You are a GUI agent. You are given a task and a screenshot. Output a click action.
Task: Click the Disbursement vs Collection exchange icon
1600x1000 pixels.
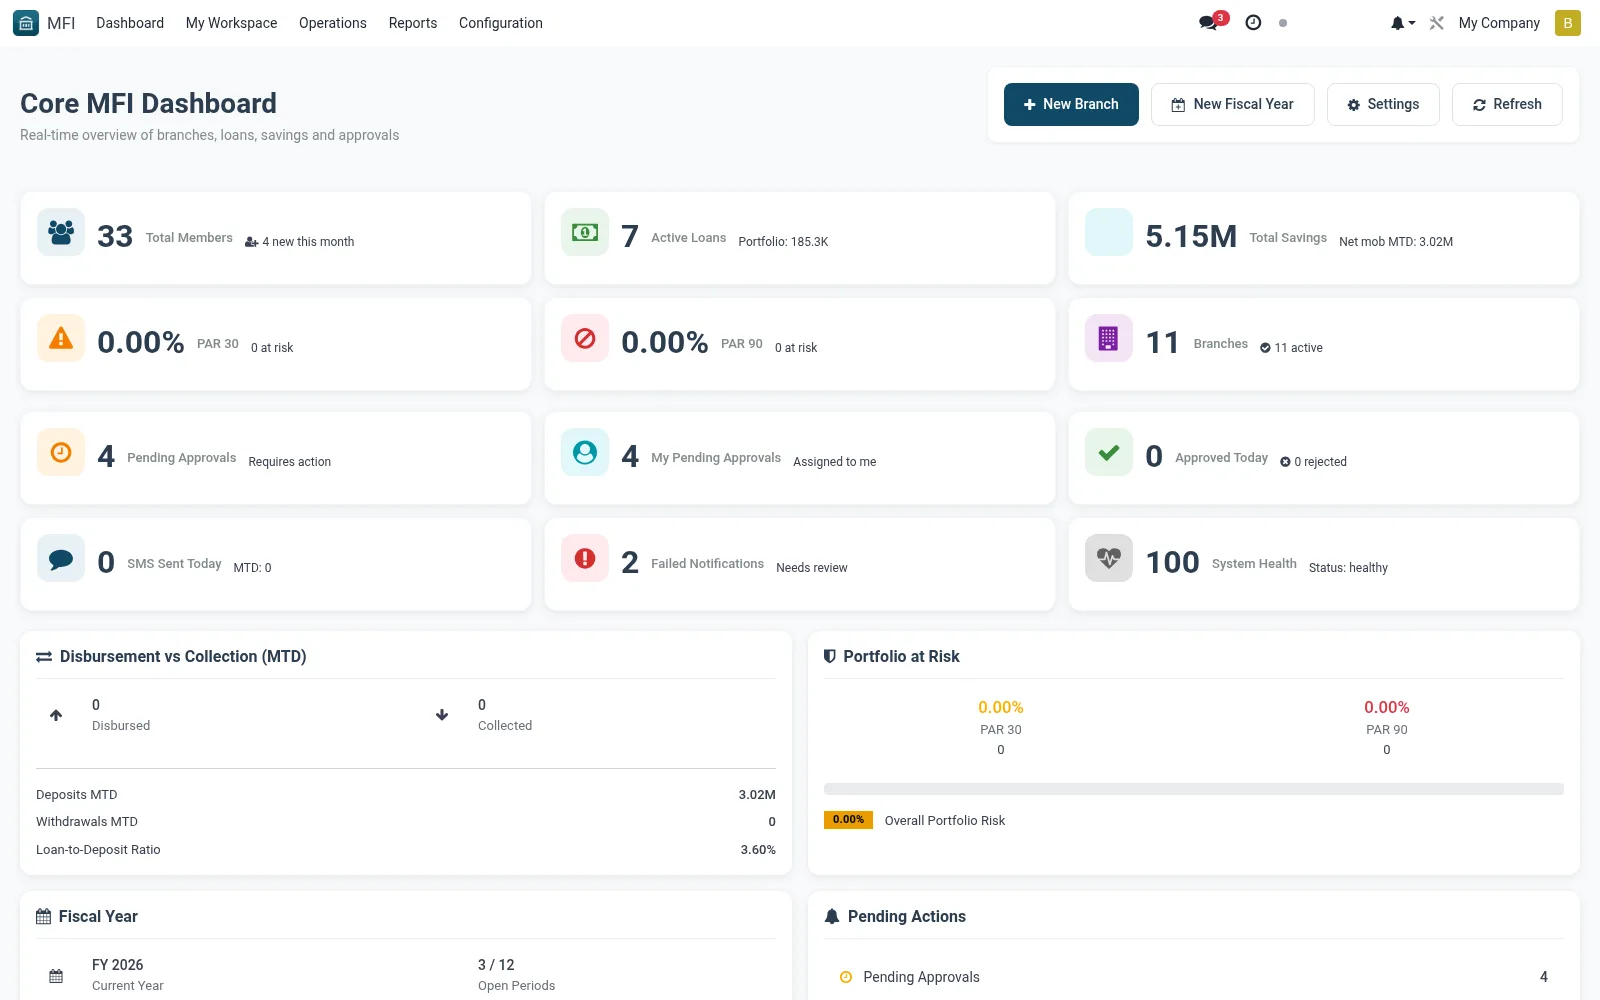44,657
